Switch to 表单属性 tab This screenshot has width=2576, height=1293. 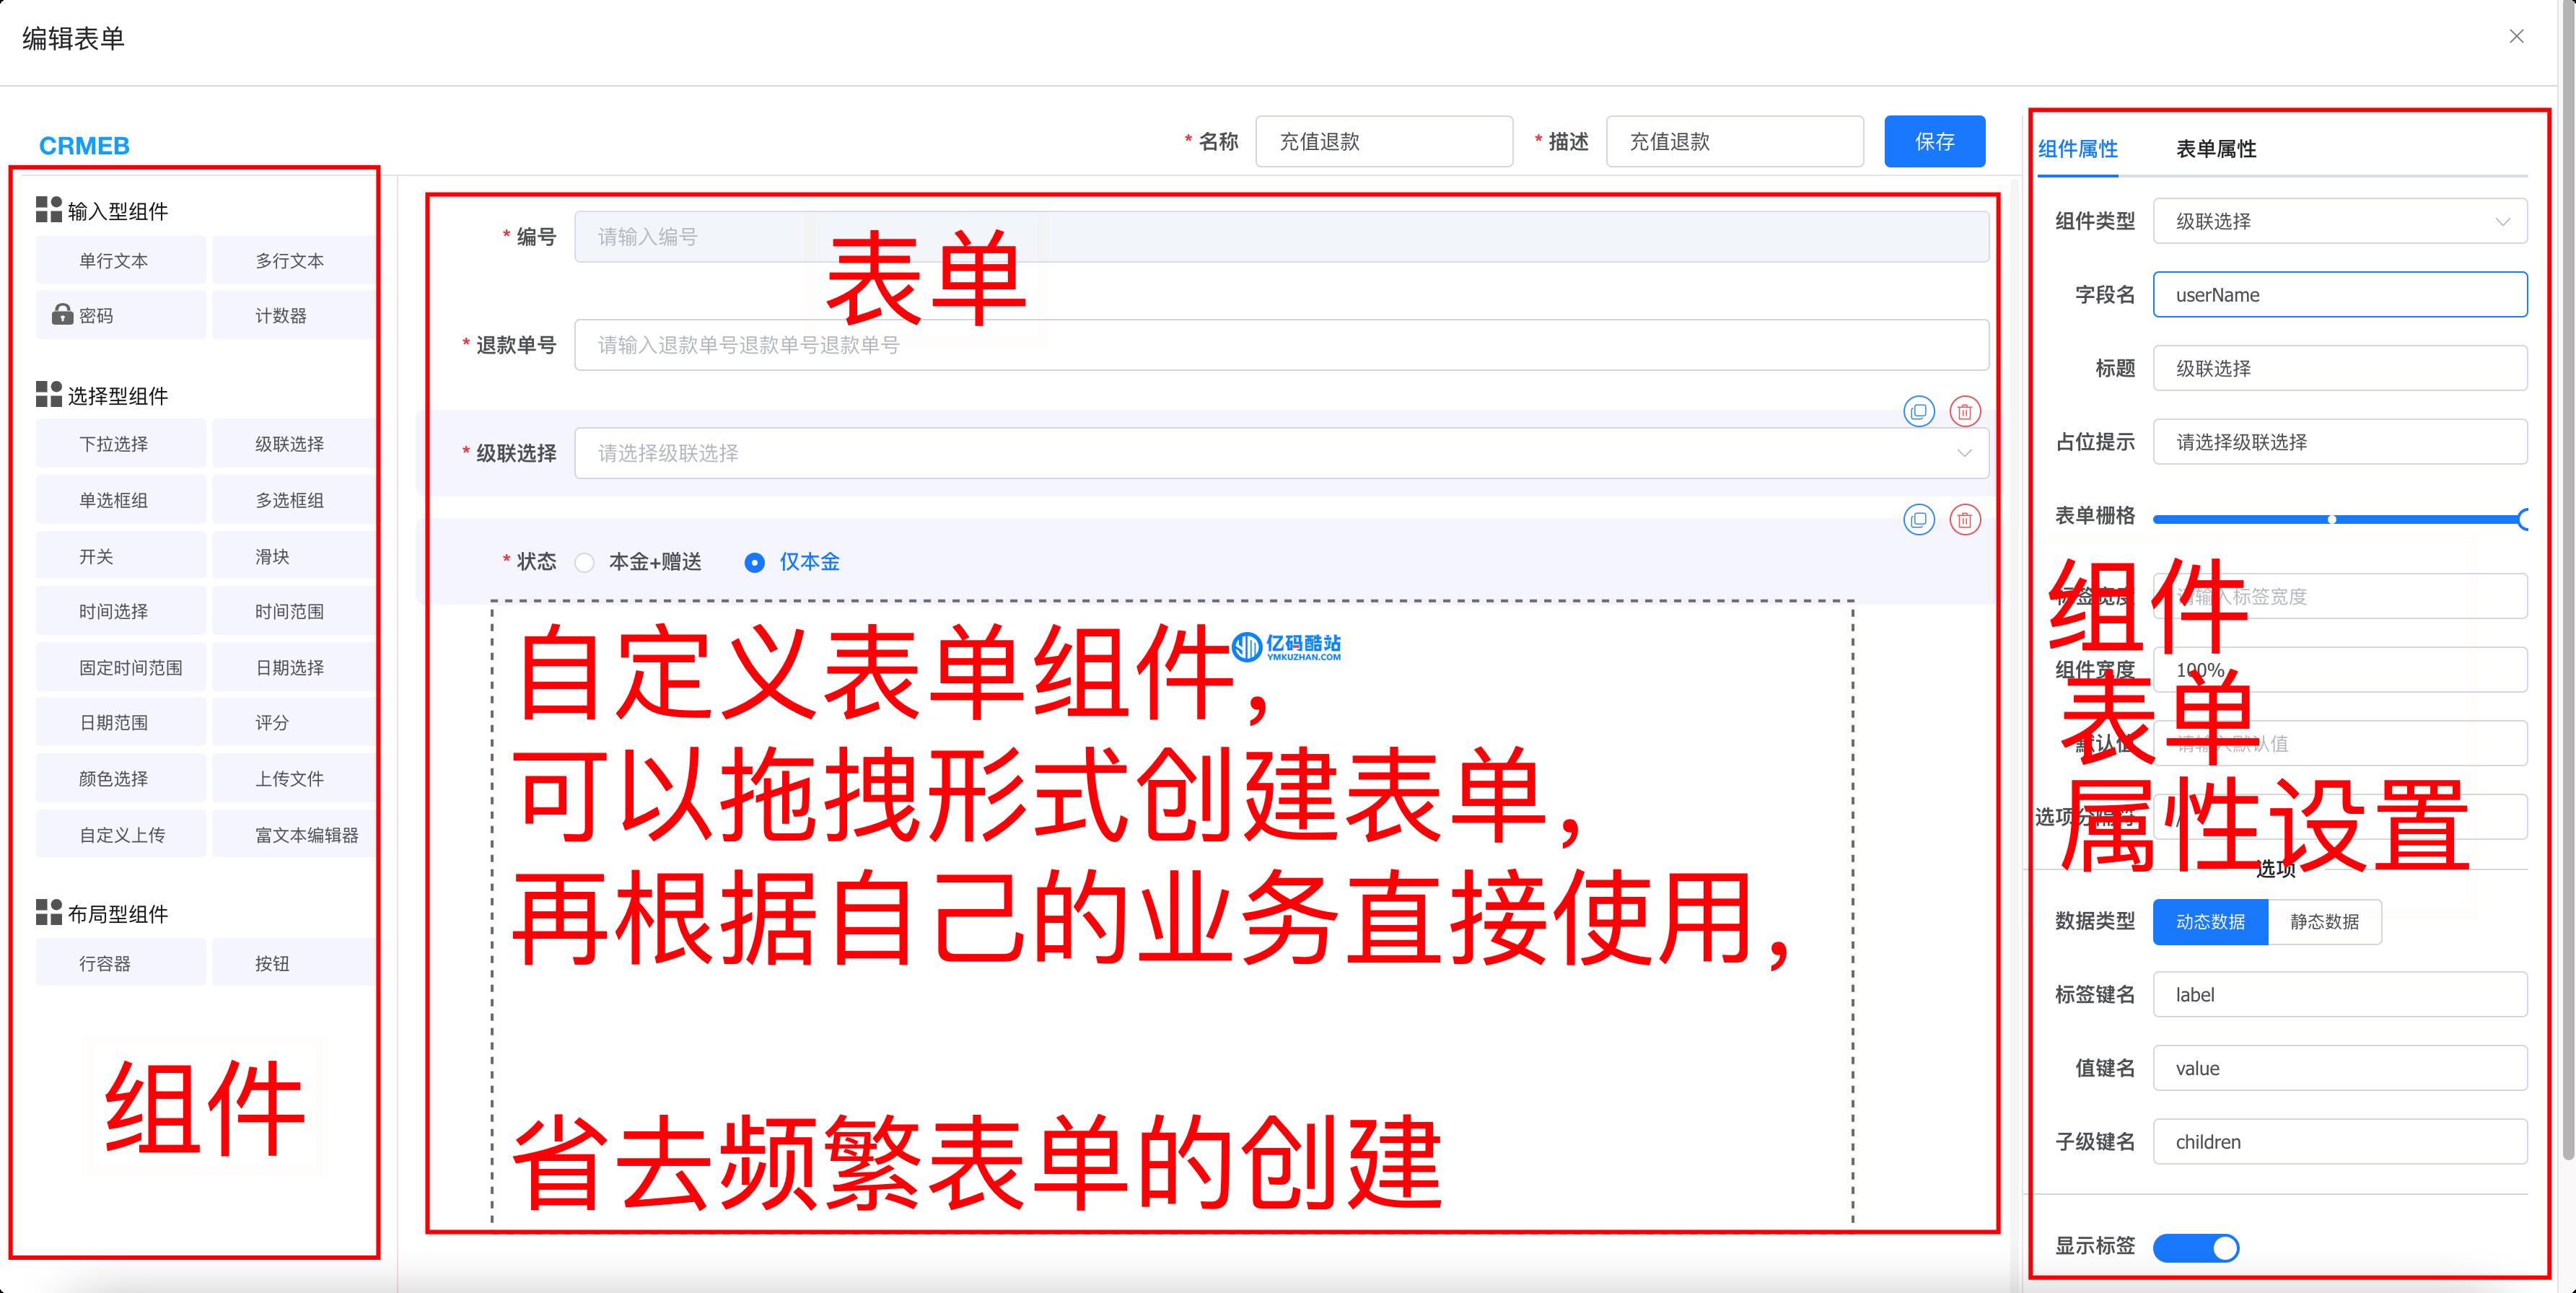[x=2216, y=149]
